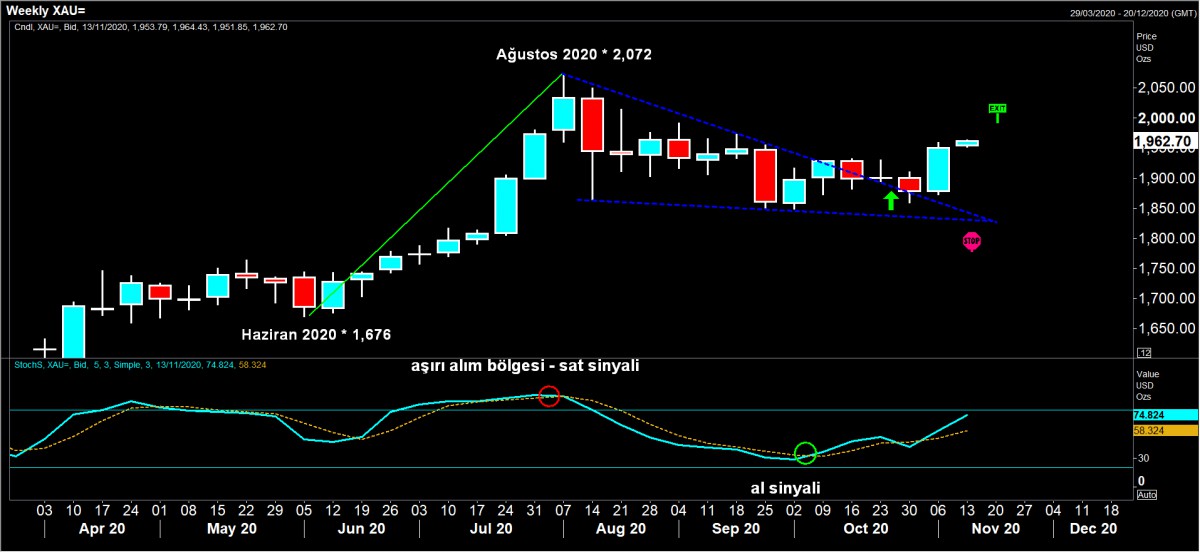The image size is (1200, 553).
Task: Click the Nov 20 month on time axis
Action: 996,528
